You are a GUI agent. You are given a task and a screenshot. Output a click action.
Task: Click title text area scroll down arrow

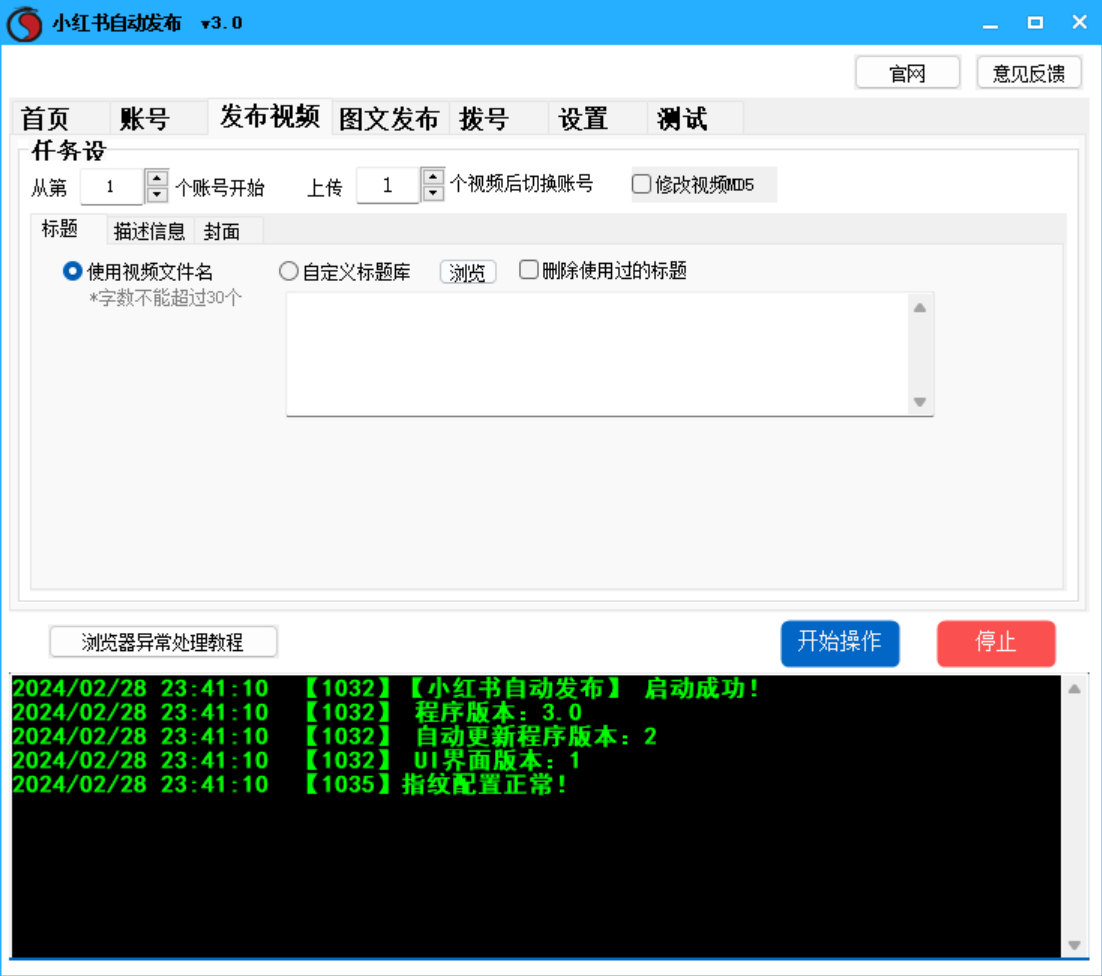pyautogui.click(x=920, y=402)
